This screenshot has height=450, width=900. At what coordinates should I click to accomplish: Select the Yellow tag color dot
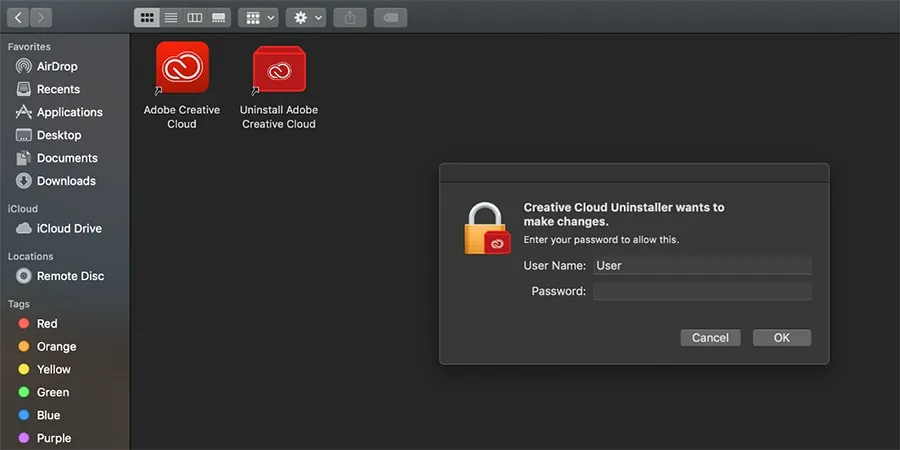24,370
